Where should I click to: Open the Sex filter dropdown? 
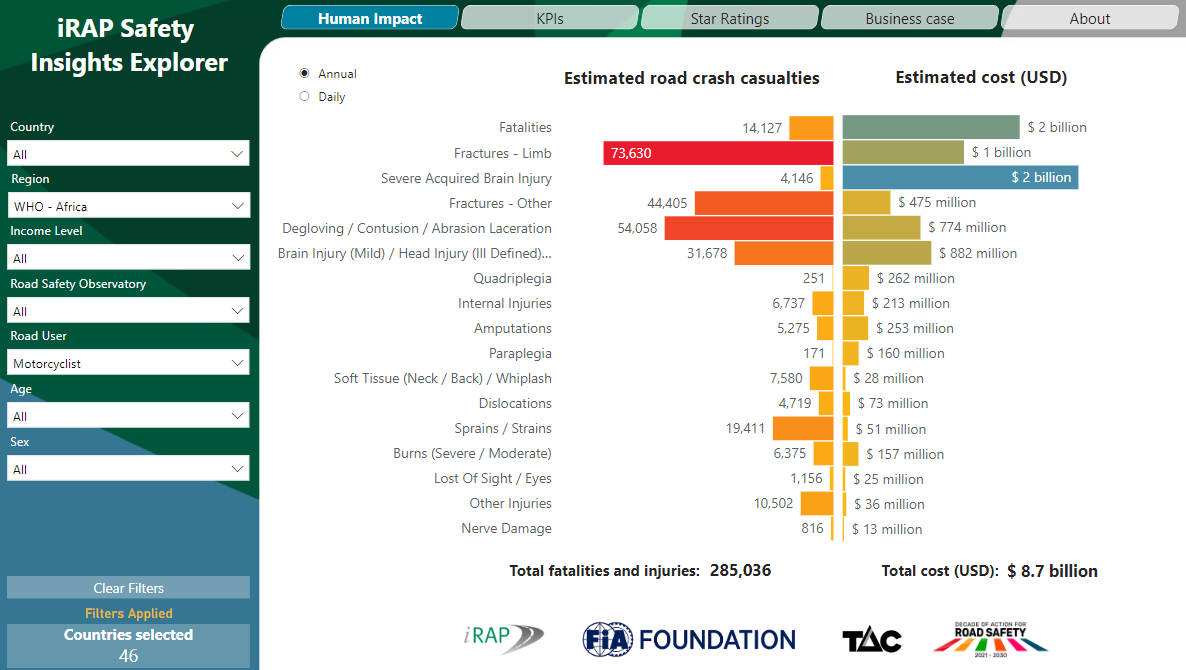point(129,469)
